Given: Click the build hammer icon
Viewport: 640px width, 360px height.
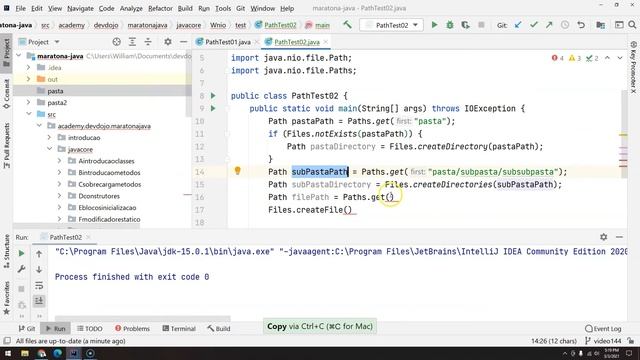Looking at the screenshot, I should point(347,25).
